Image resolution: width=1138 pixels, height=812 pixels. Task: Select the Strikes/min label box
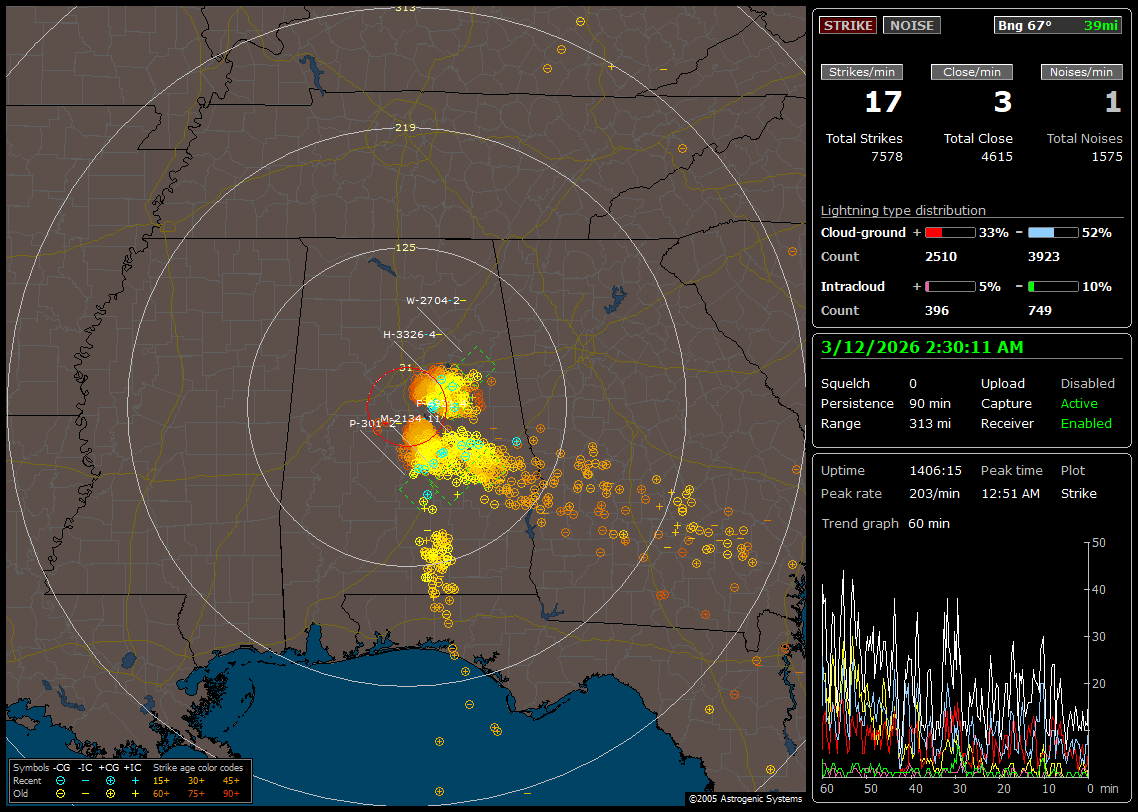[862, 72]
